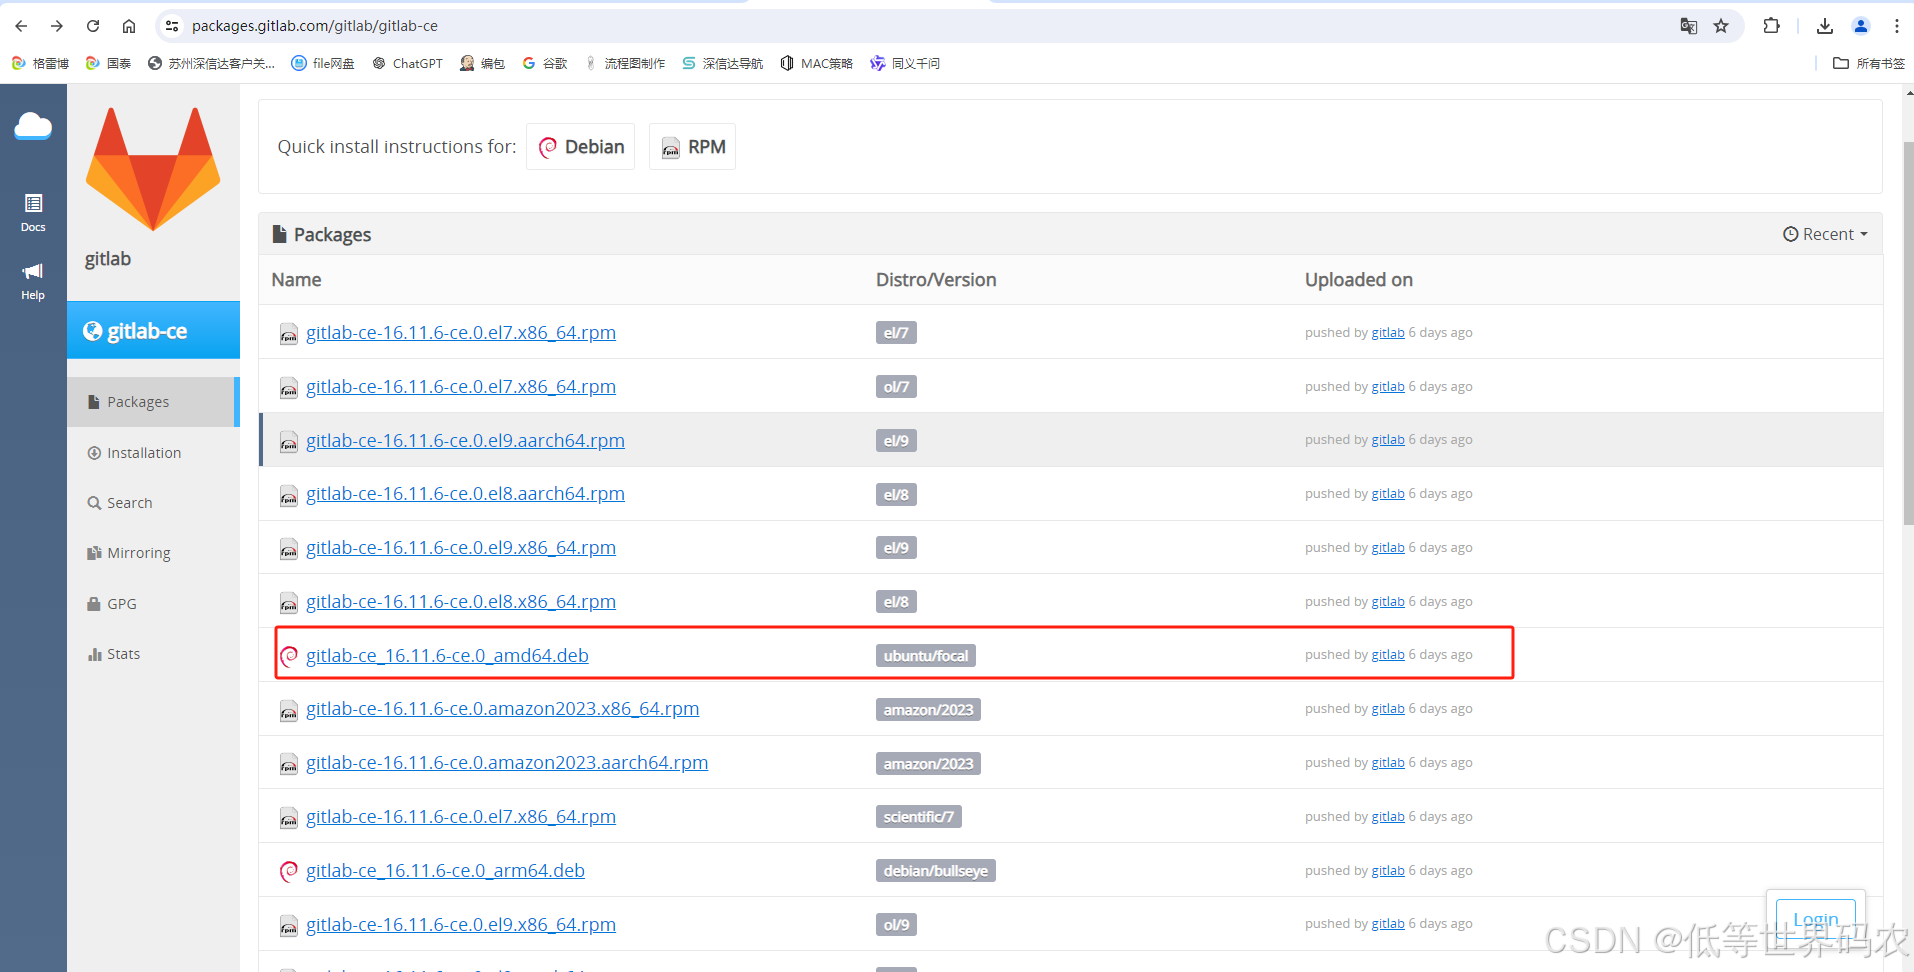Open Search in the sidebar
The height and width of the screenshot is (972, 1914).
click(129, 502)
